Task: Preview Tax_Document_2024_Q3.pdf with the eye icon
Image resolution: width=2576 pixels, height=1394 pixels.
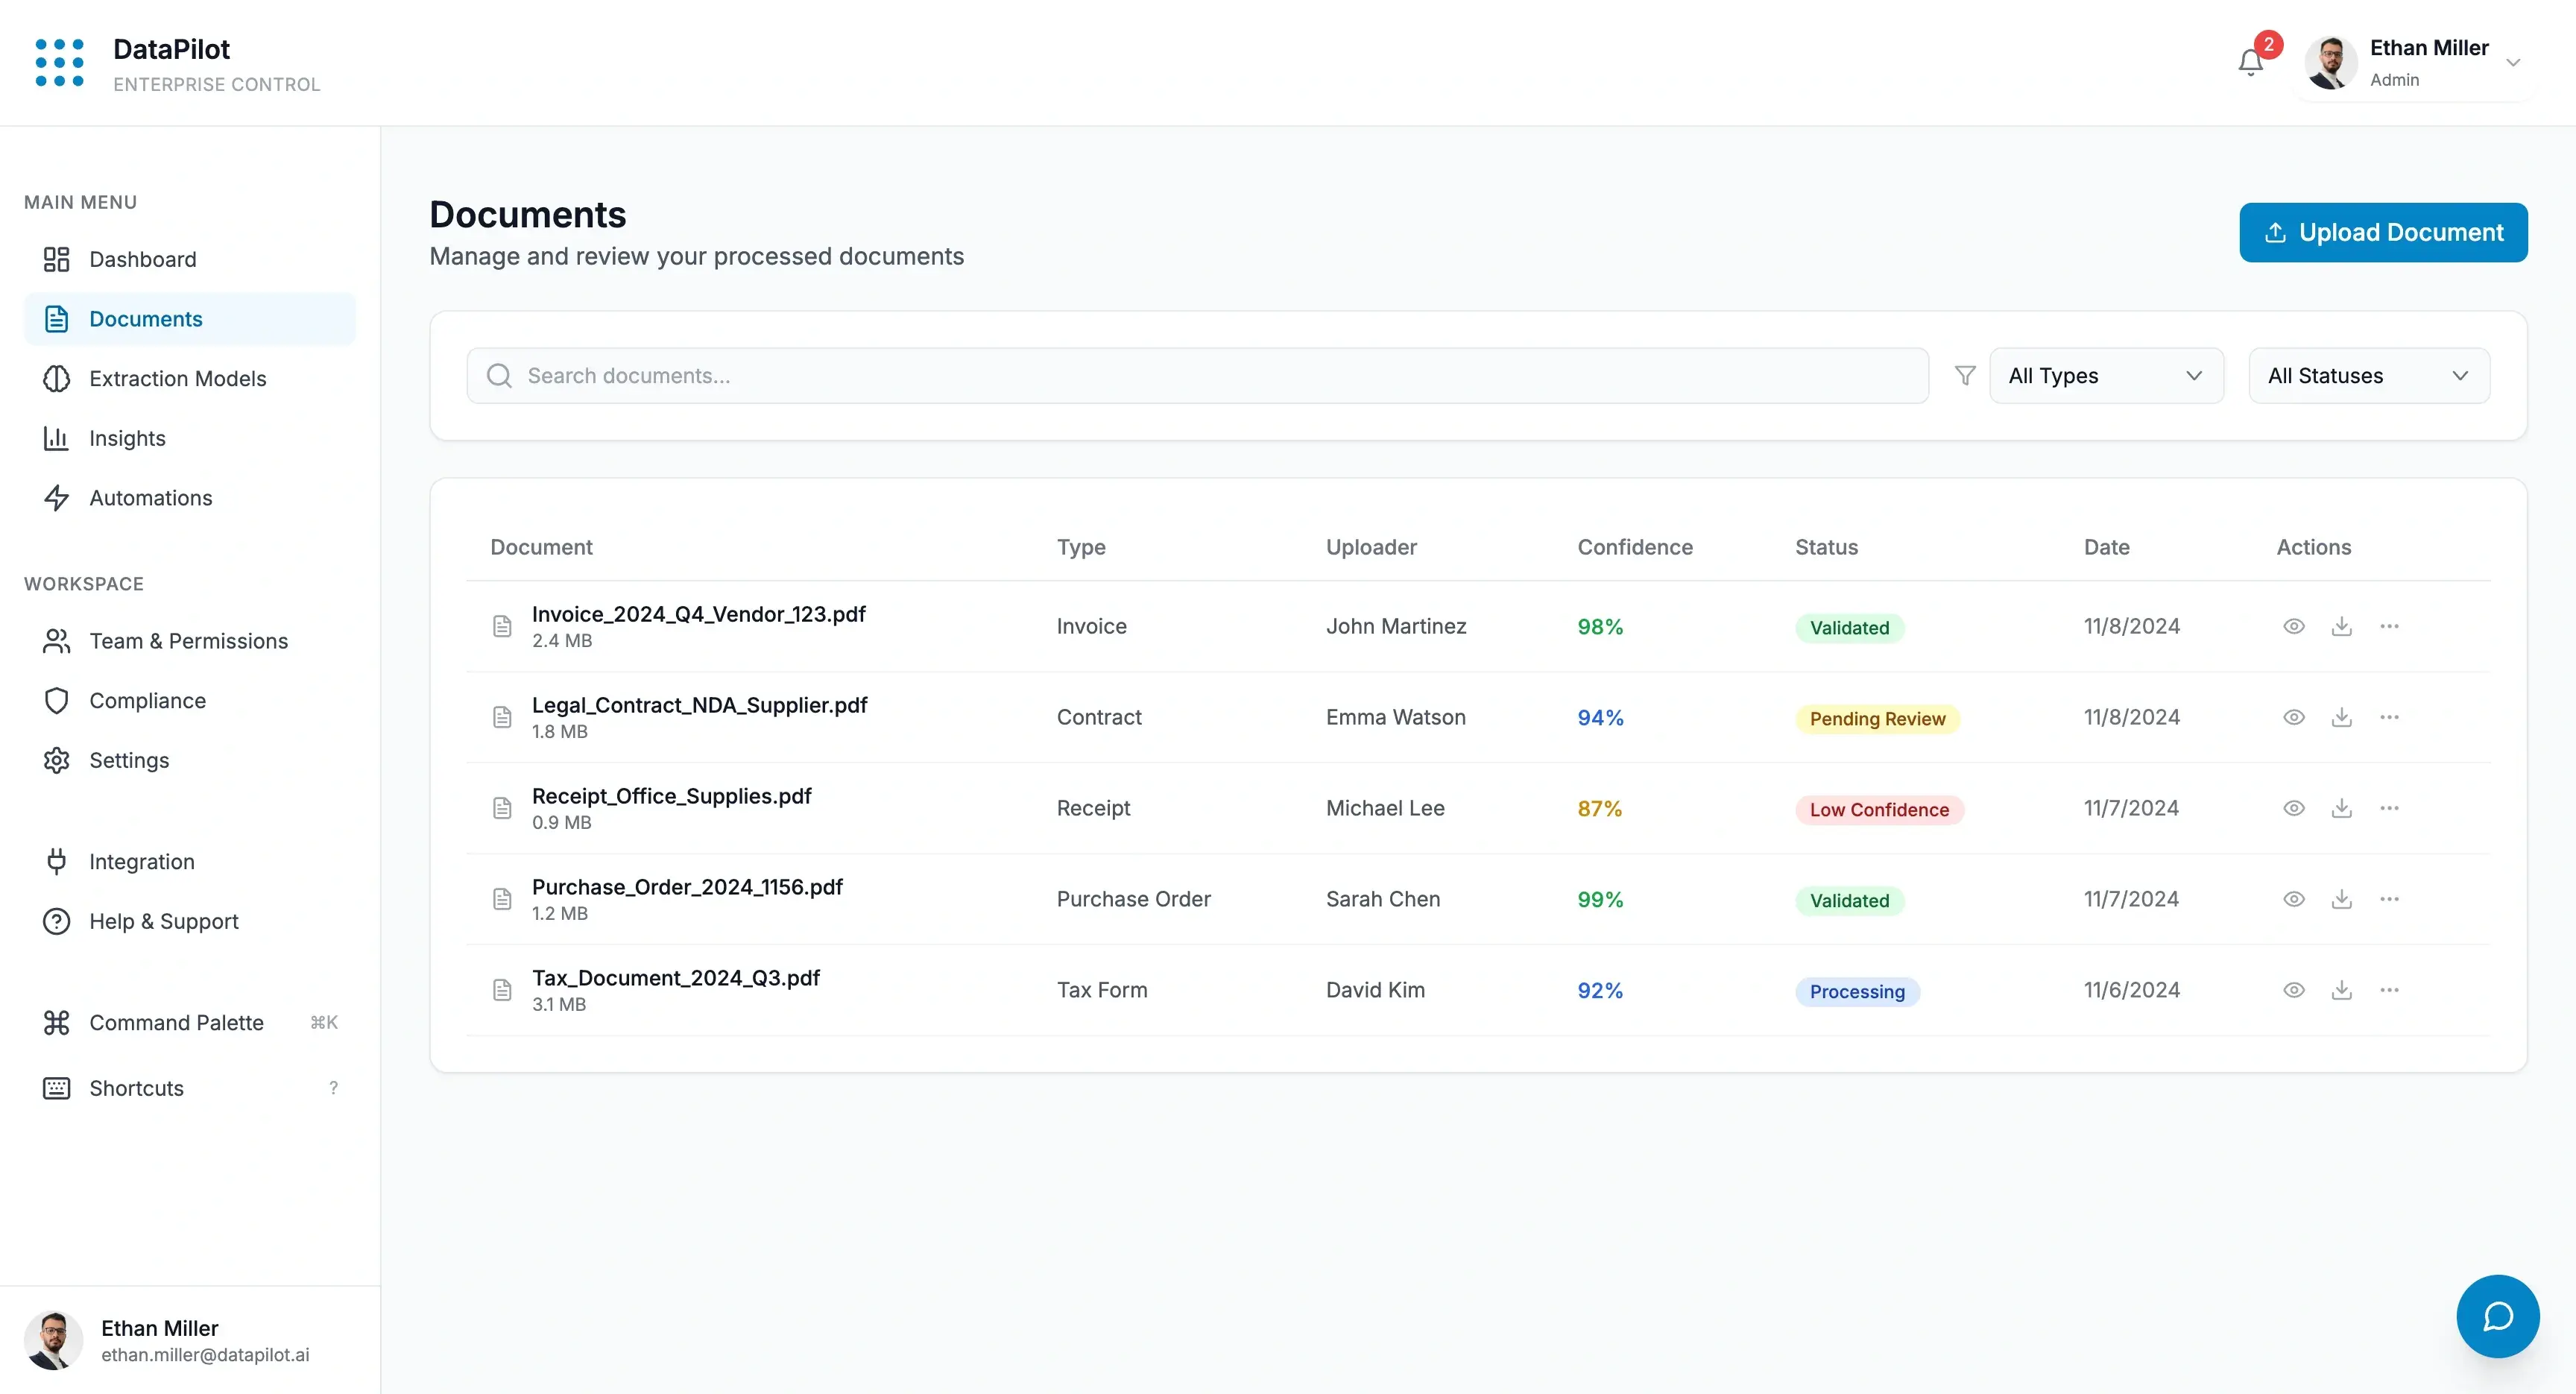Action: 2294,990
